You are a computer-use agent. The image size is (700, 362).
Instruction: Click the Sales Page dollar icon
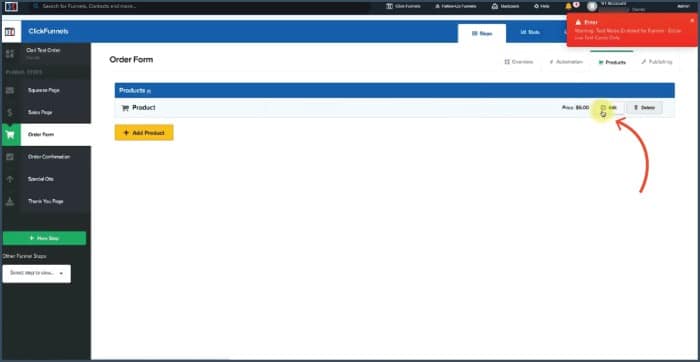(x=10, y=112)
